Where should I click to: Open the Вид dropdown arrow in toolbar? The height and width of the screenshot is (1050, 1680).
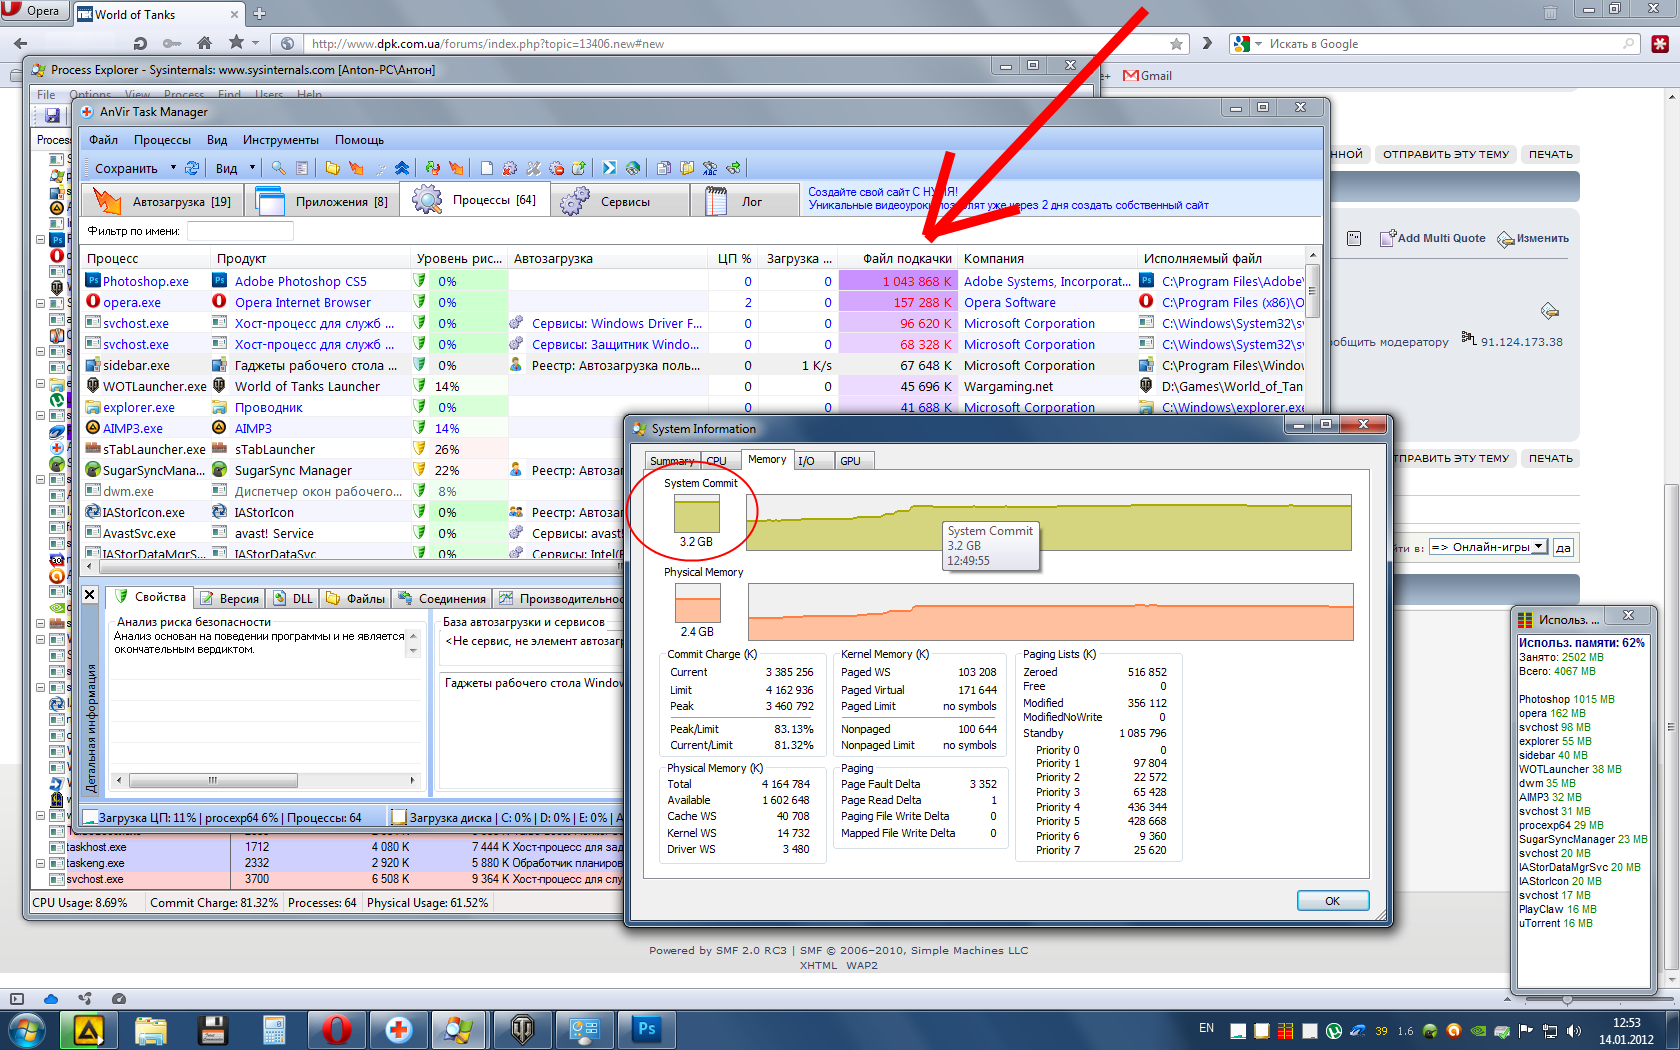click(x=252, y=168)
